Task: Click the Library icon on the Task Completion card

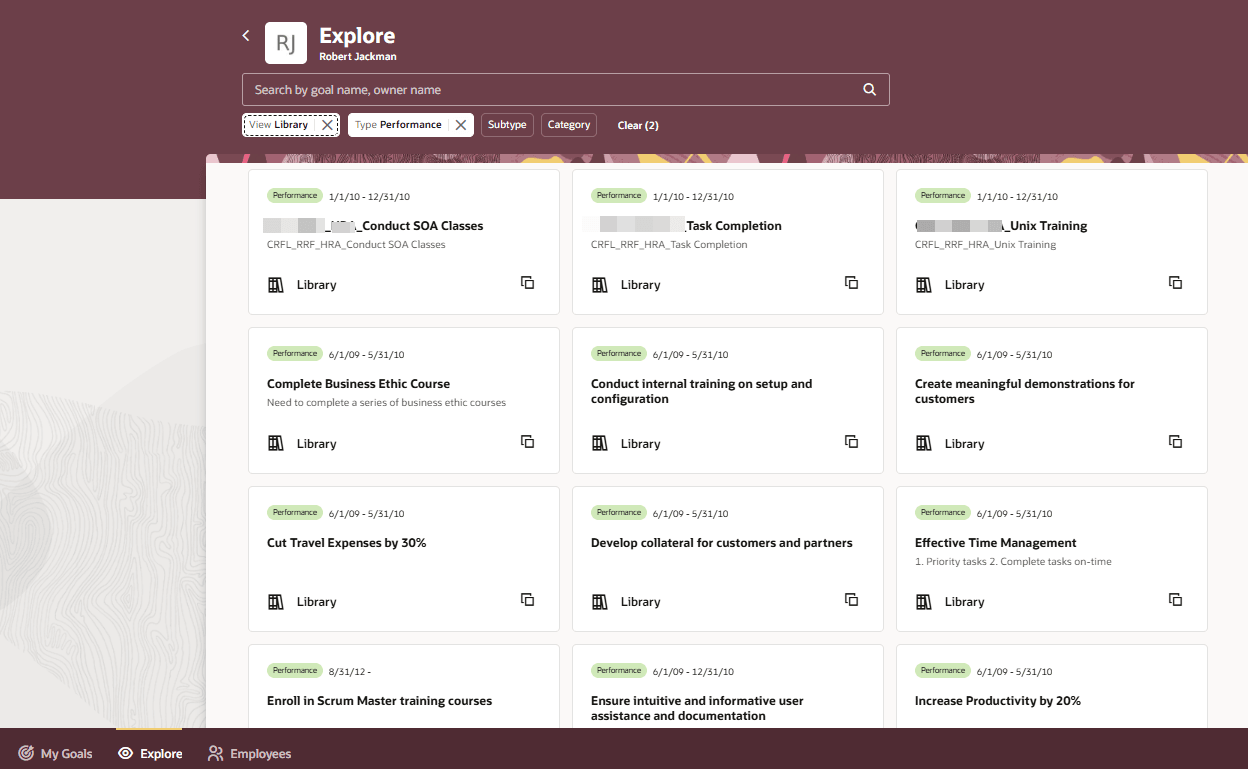Action: 598,283
